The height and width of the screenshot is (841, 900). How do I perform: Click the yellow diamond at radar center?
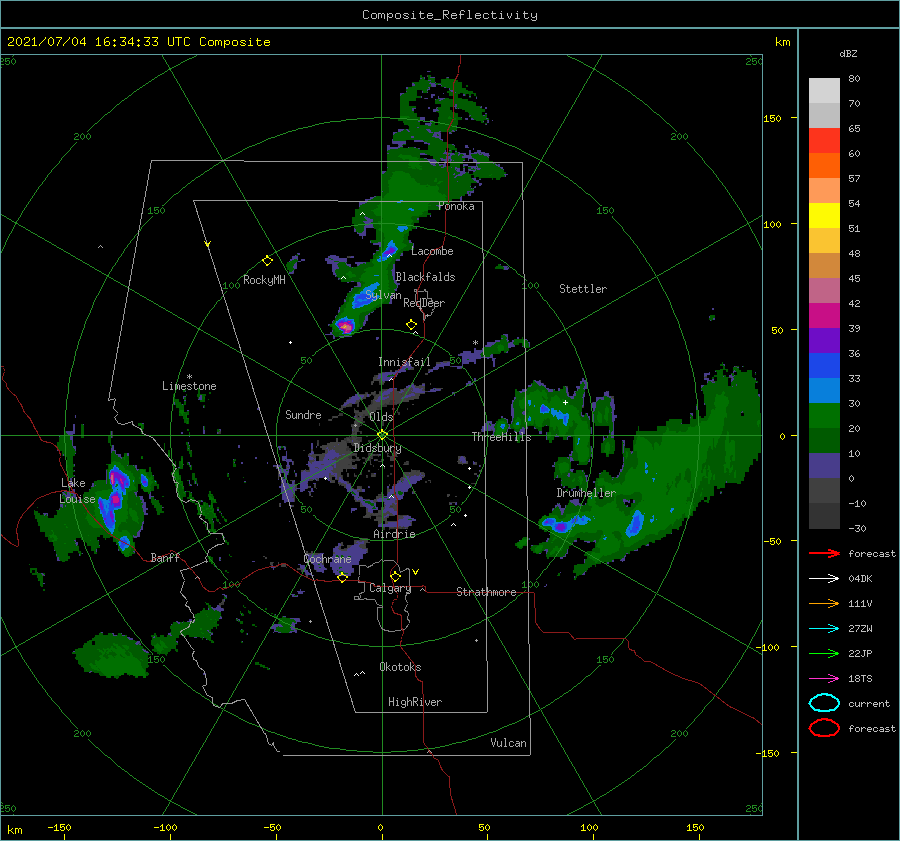[x=382, y=435]
